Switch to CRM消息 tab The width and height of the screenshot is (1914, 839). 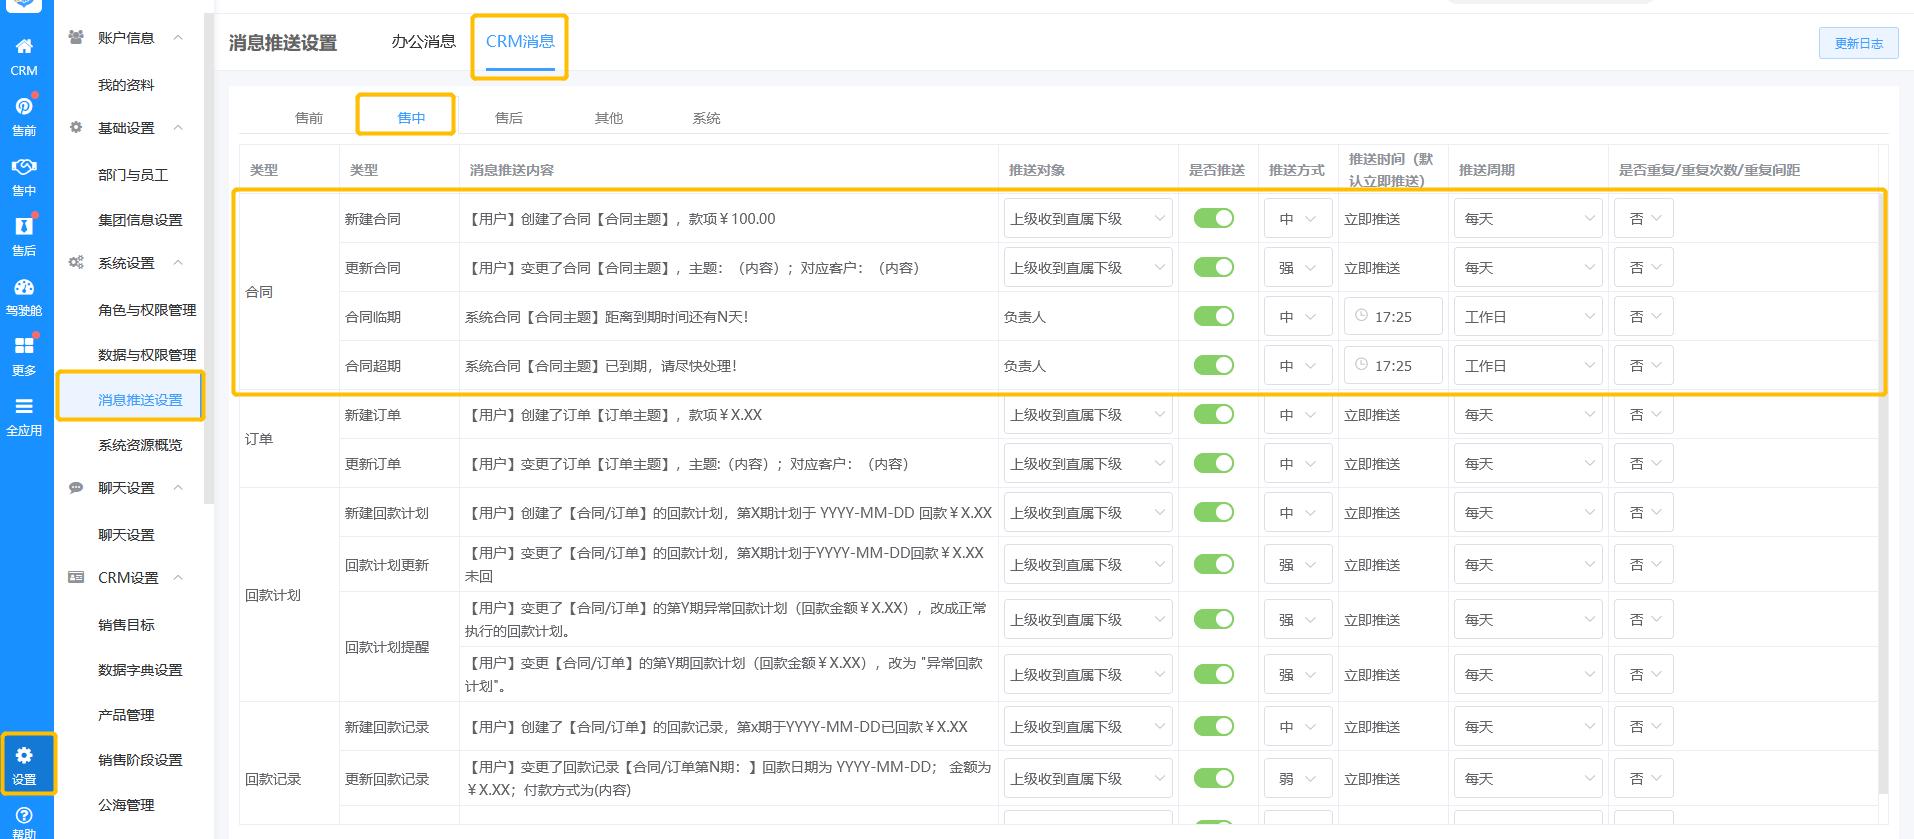[x=520, y=41]
